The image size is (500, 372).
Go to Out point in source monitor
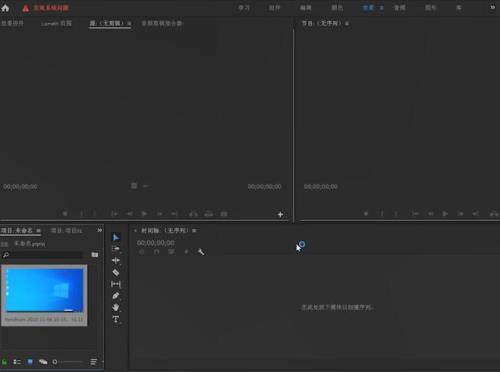[175, 214]
